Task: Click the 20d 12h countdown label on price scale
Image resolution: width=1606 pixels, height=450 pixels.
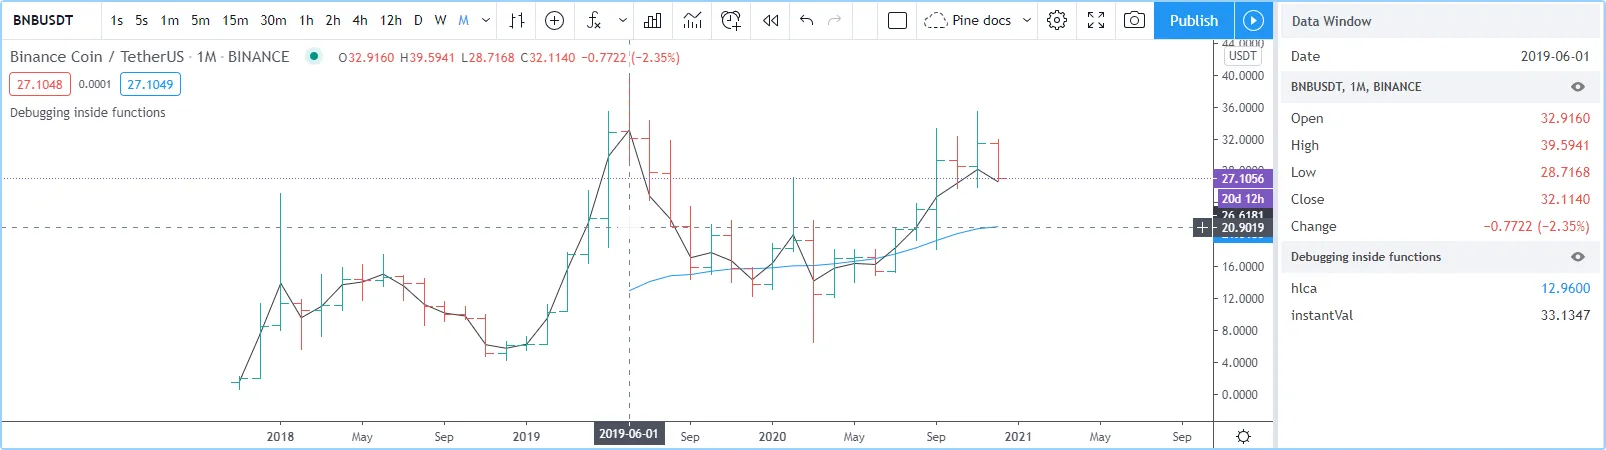Action: 1243,198
